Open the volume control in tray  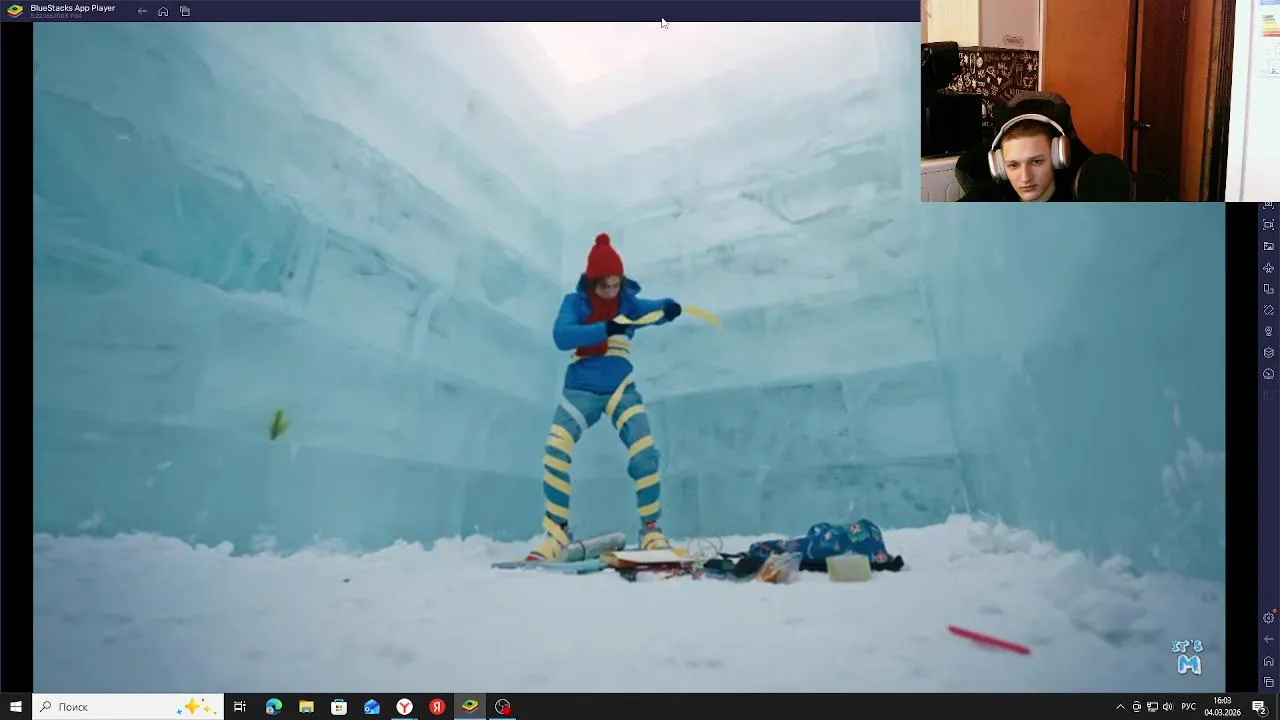coord(1168,707)
